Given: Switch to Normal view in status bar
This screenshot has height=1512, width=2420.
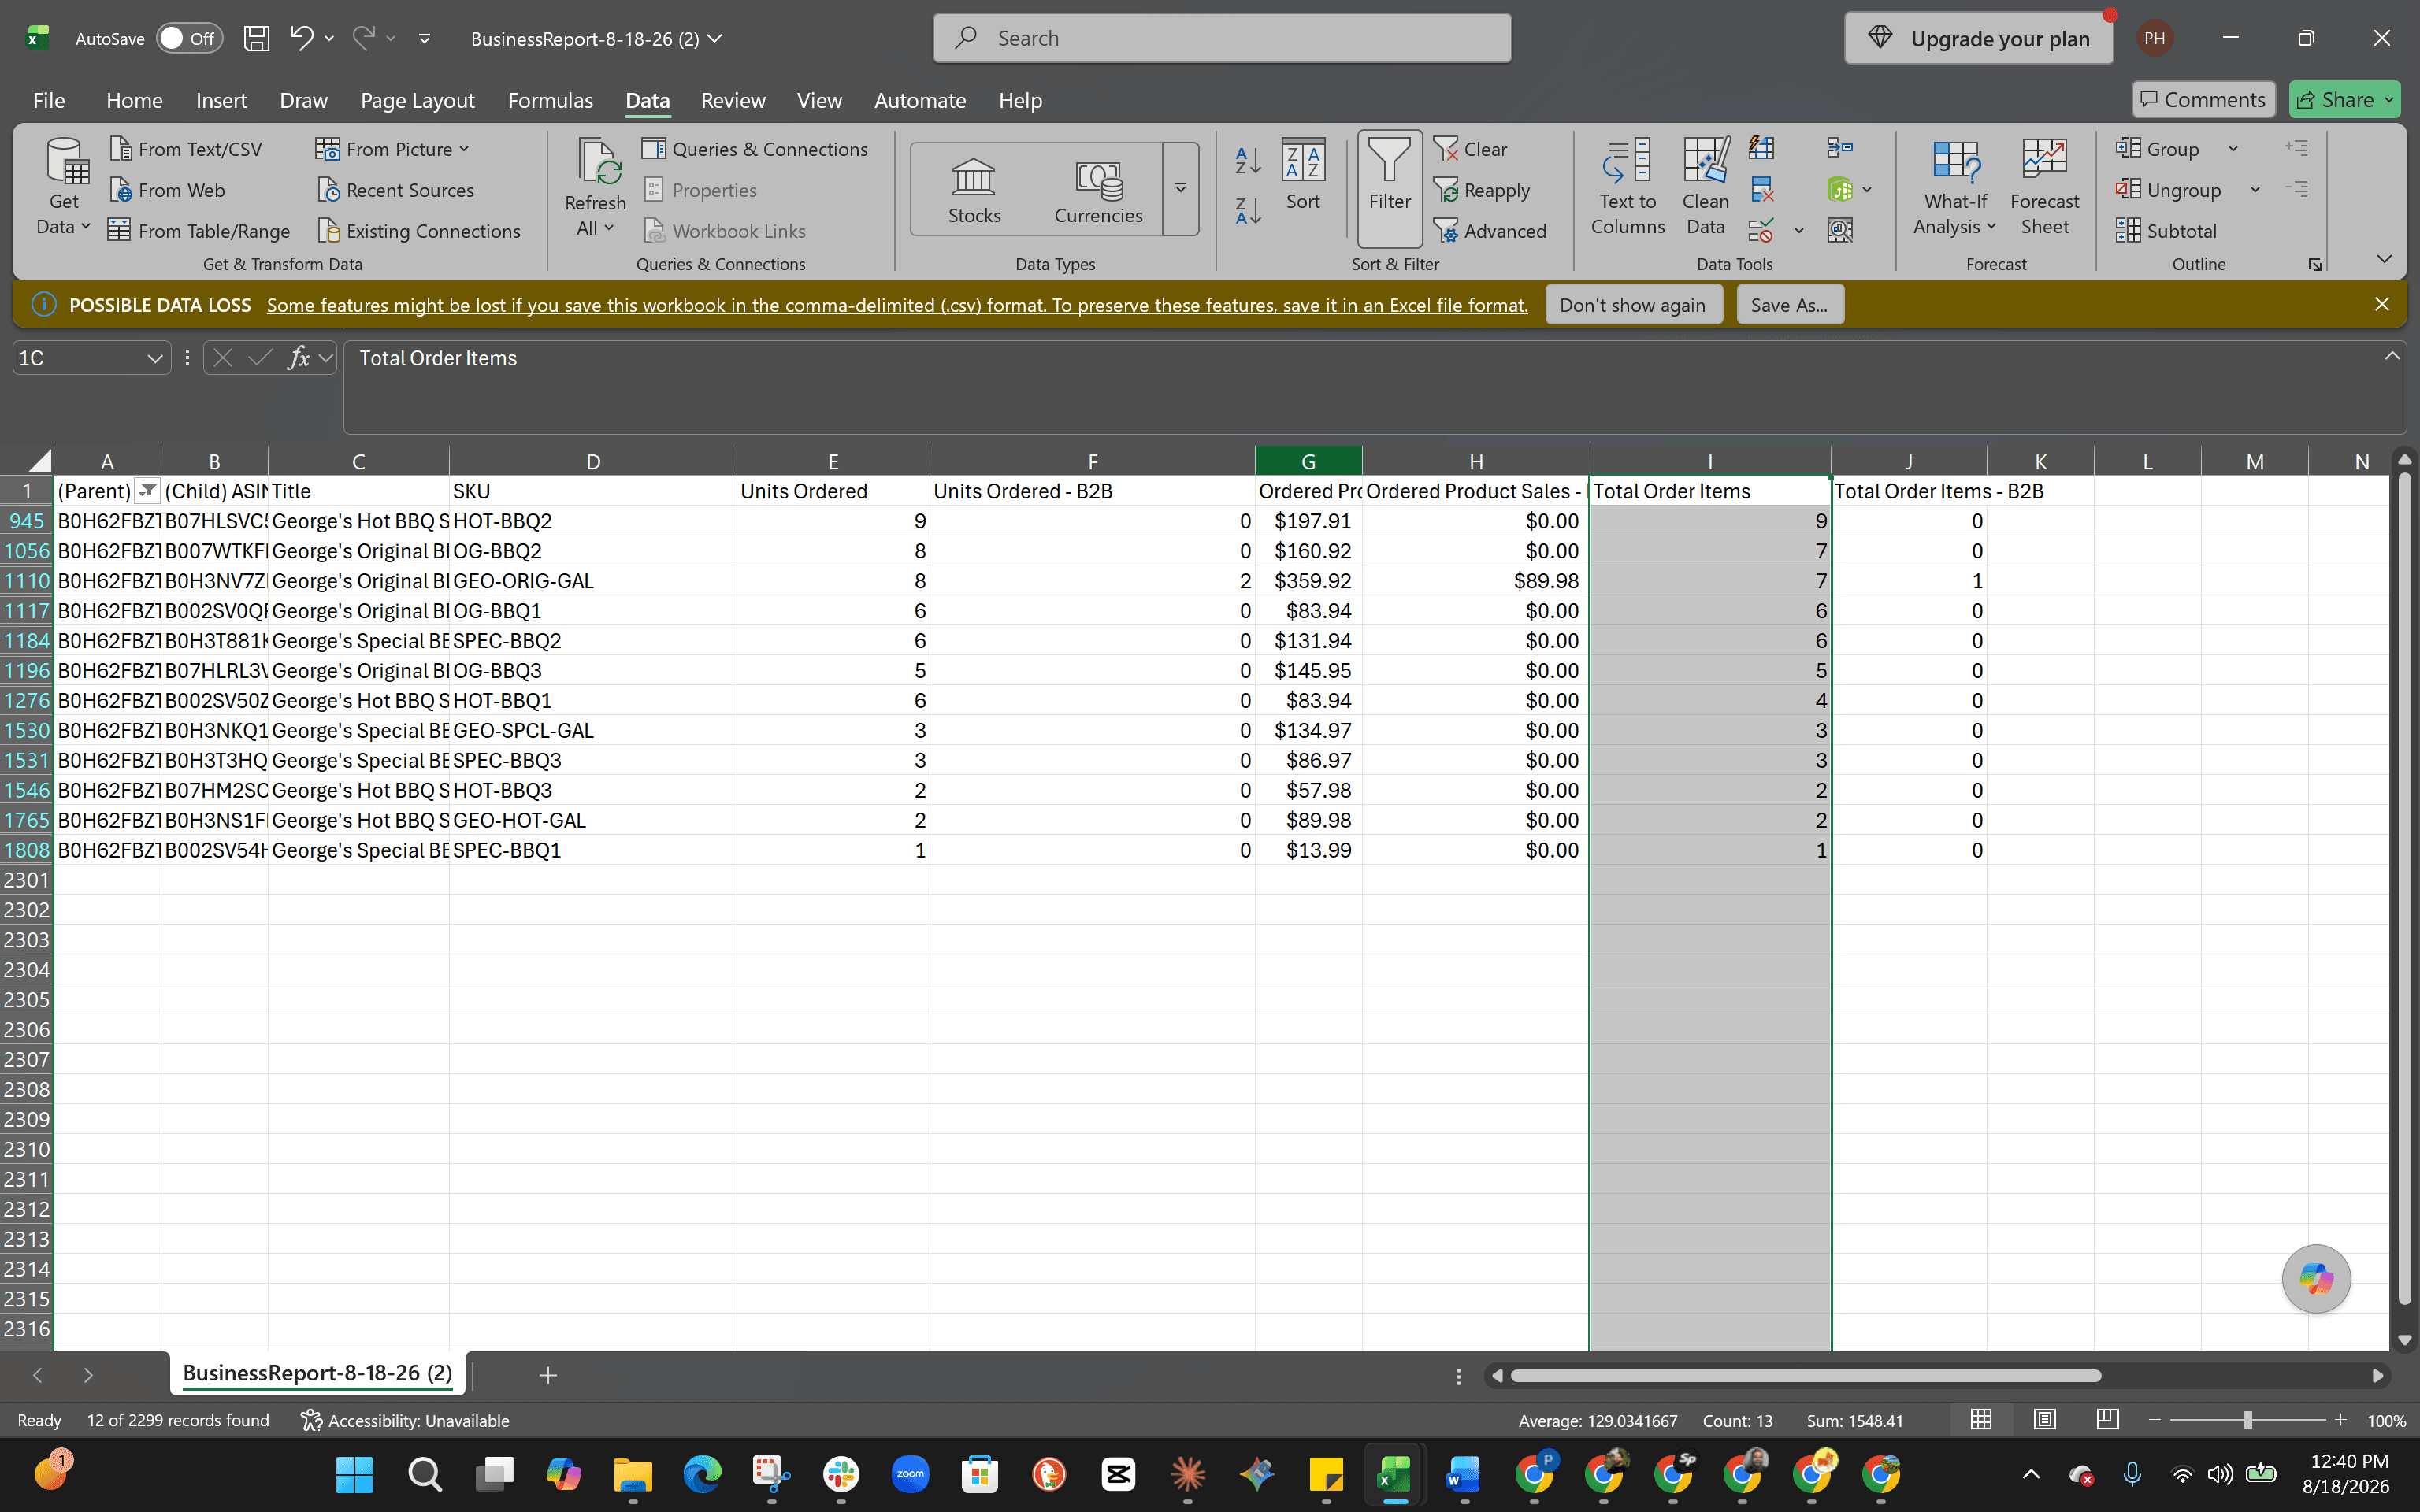Looking at the screenshot, I should pyautogui.click(x=1980, y=1420).
